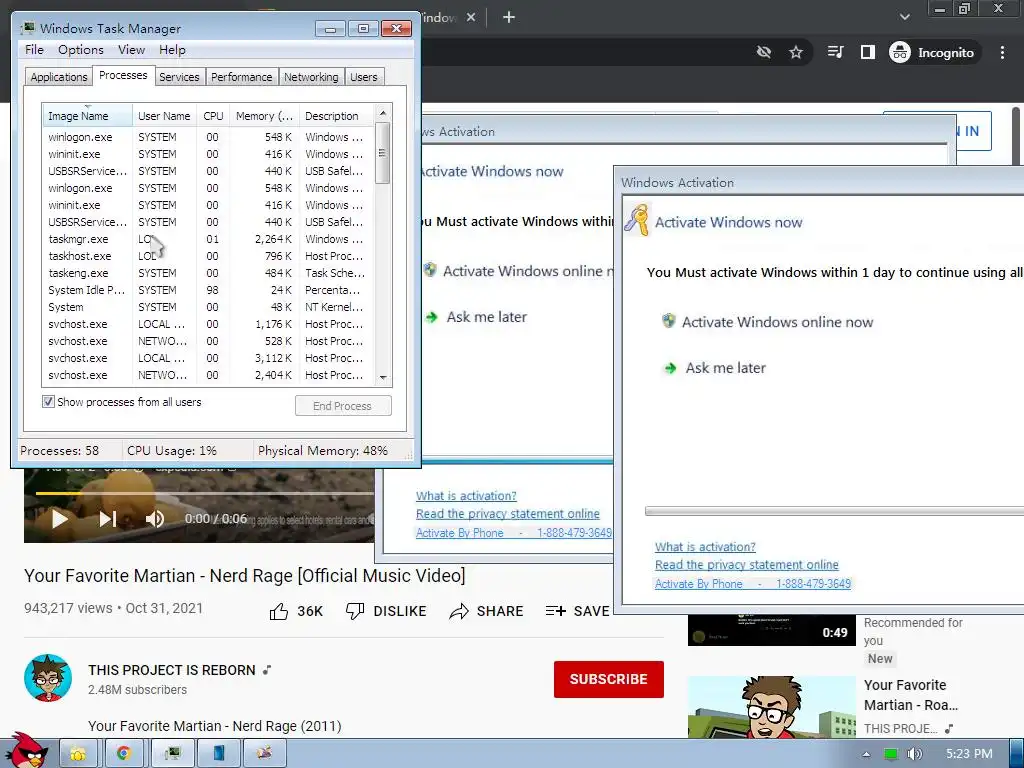
Task: Open Chrome three-dot menu
Action: tap(1002, 52)
